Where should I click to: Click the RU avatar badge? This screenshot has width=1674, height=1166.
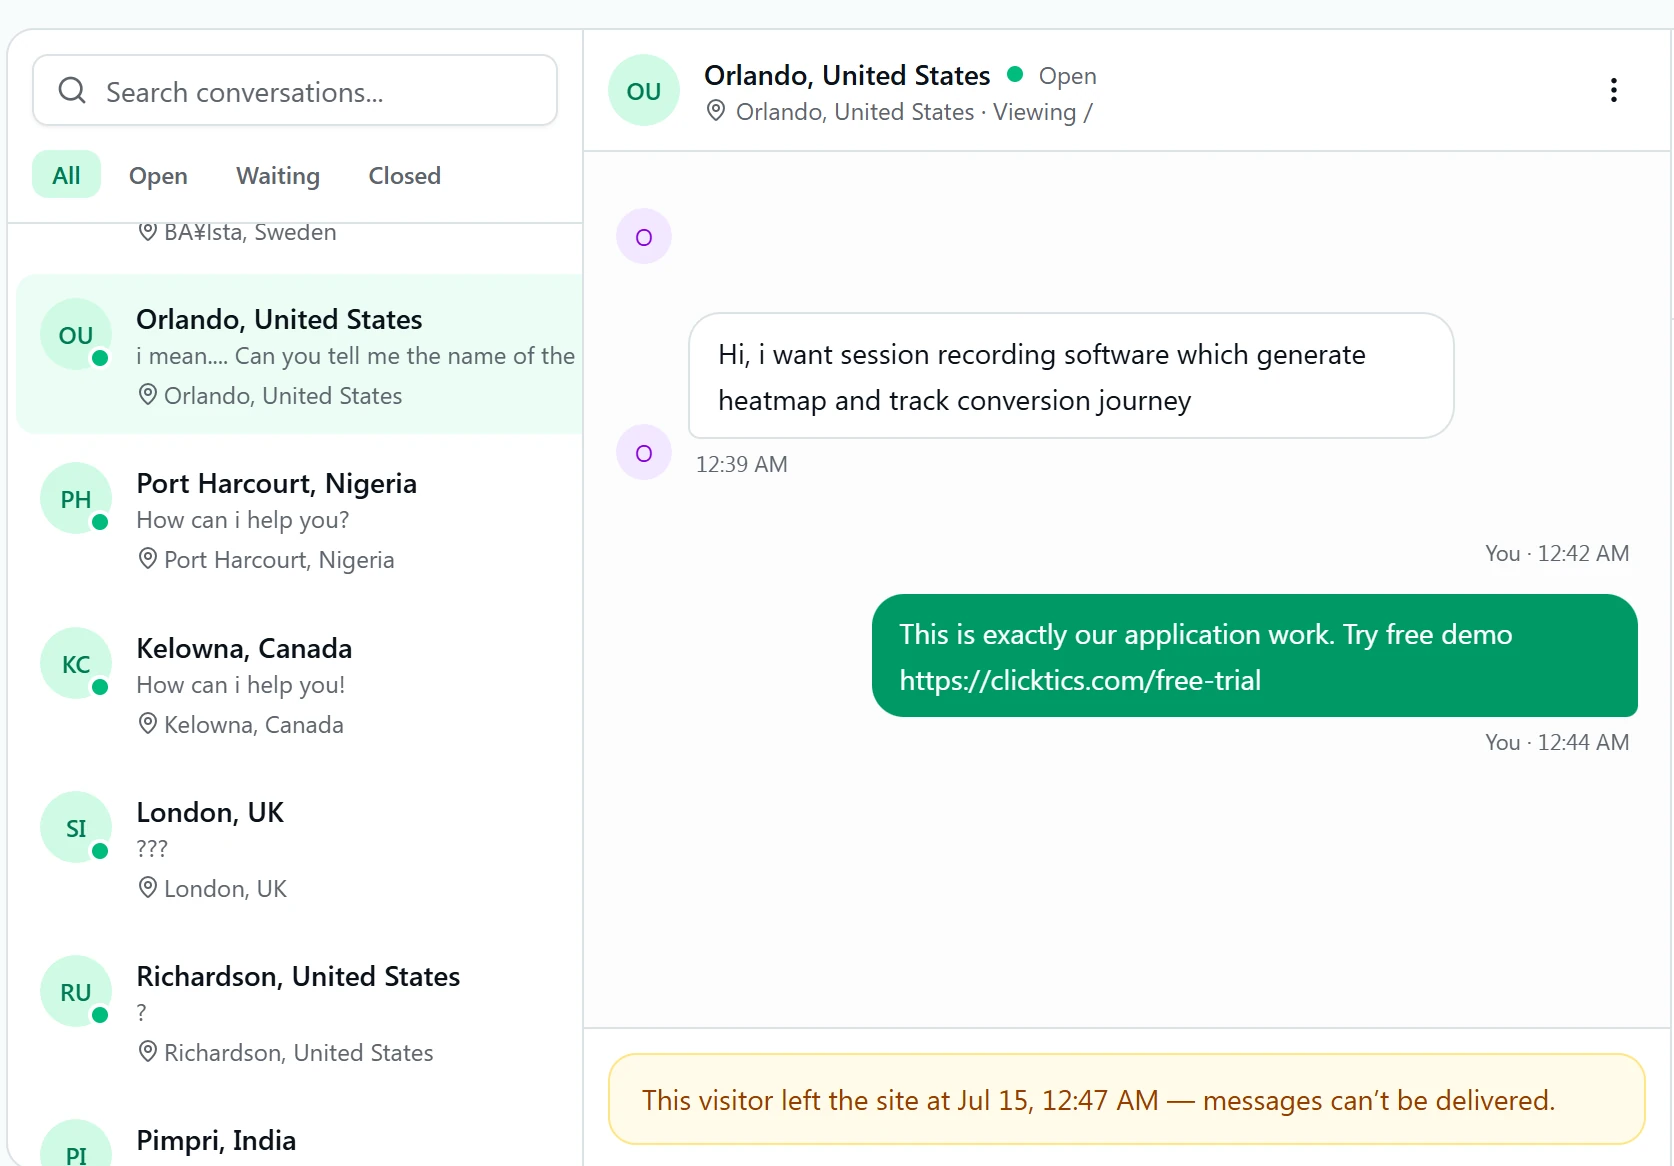click(x=76, y=992)
